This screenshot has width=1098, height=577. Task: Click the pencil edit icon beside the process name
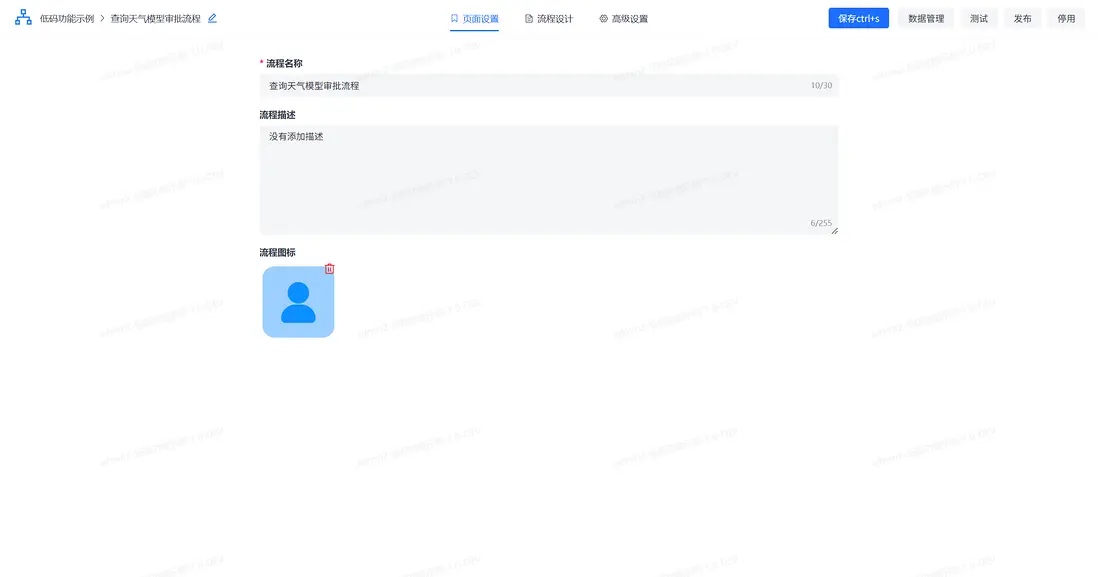point(212,18)
